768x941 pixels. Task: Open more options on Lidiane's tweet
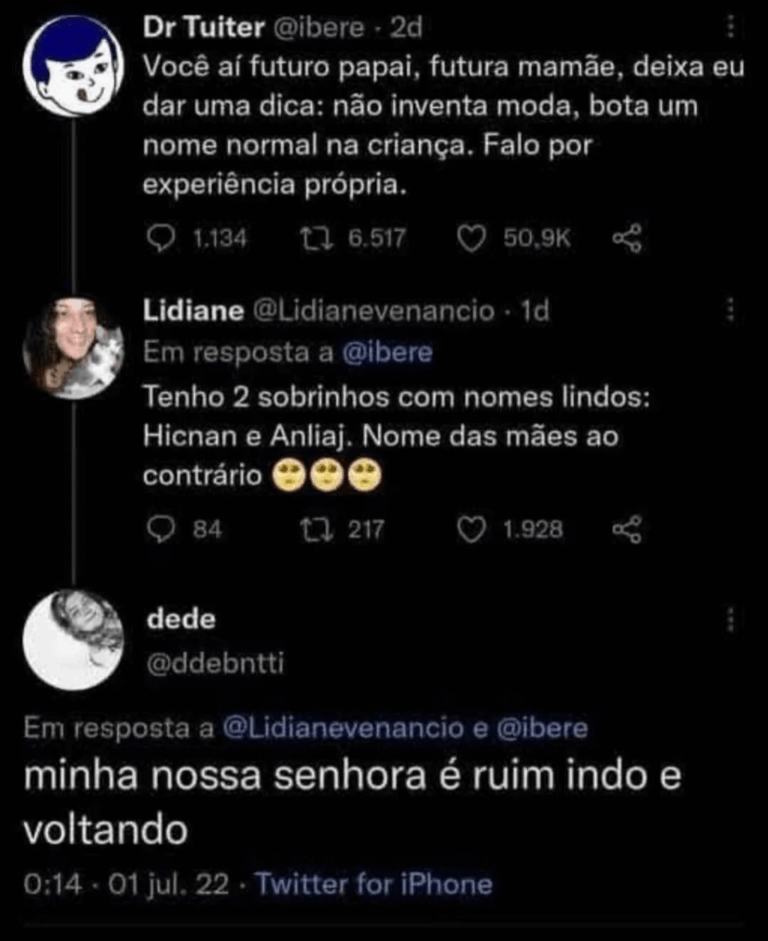[x=731, y=311]
